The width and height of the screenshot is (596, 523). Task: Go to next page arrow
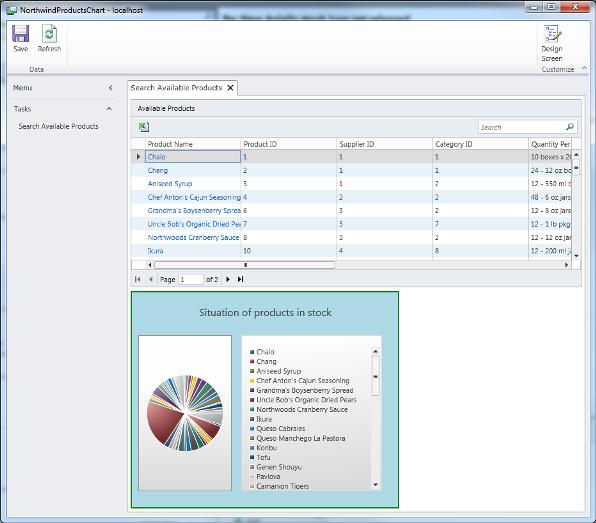click(228, 279)
